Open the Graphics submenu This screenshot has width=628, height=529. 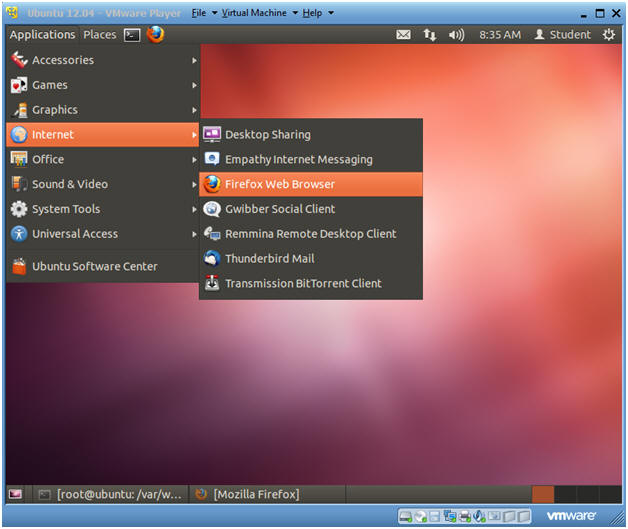(103, 110)
